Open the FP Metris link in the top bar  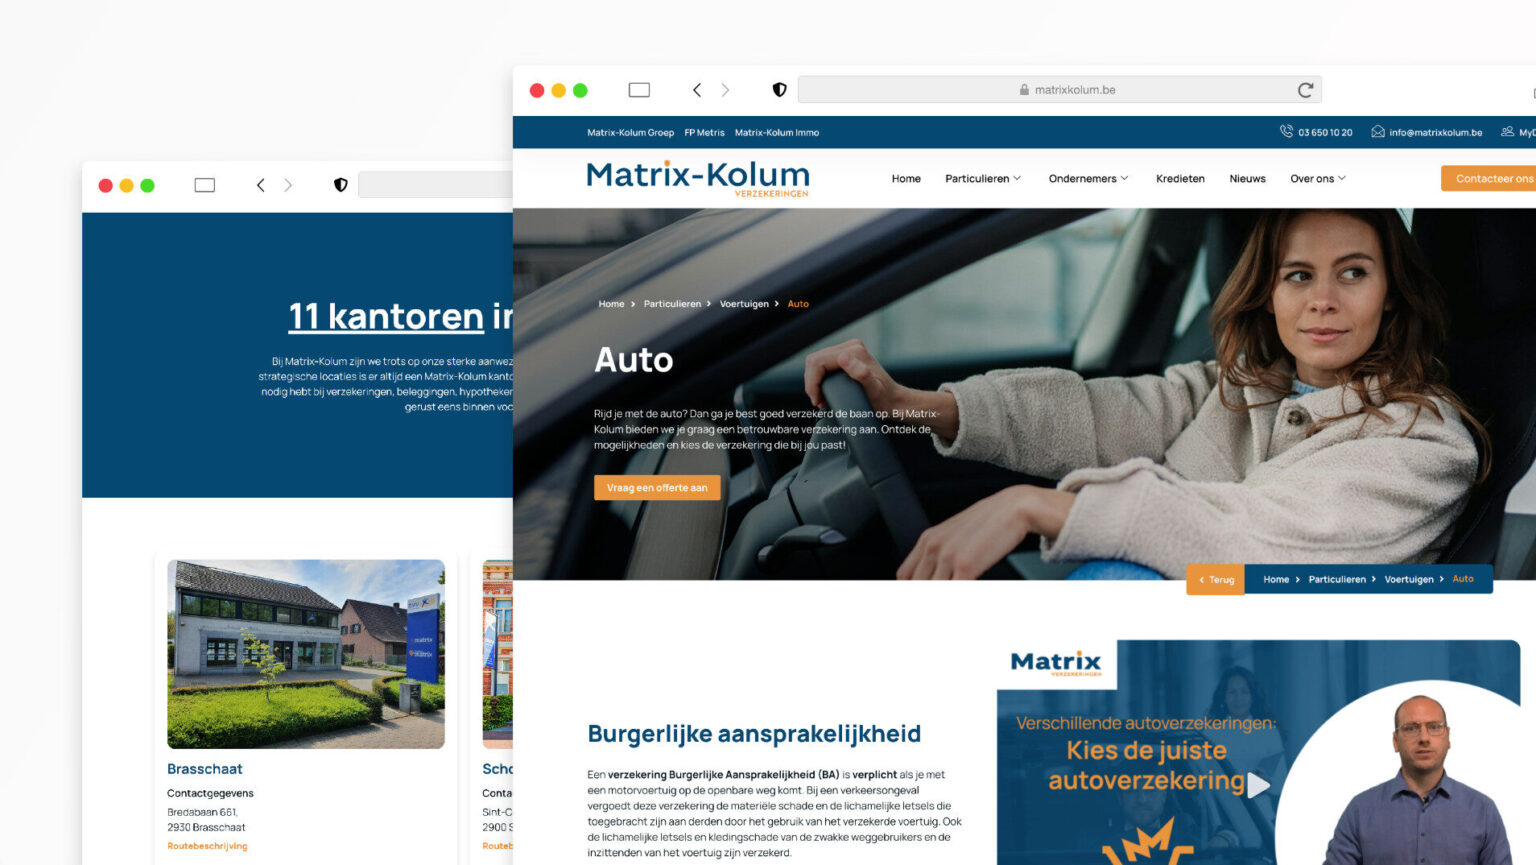tap(704, 132)
